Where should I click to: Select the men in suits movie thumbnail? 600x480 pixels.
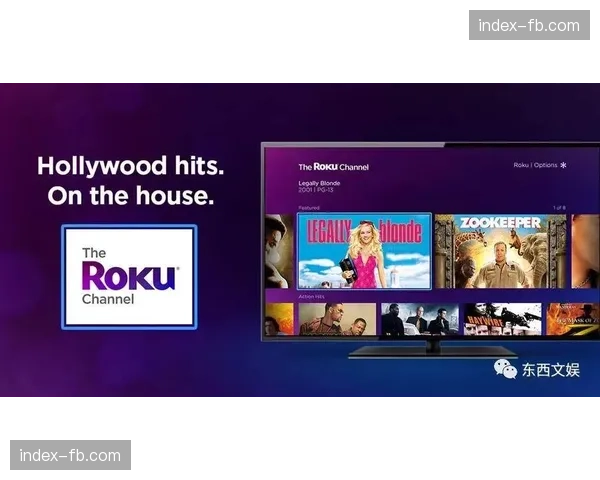420,319
